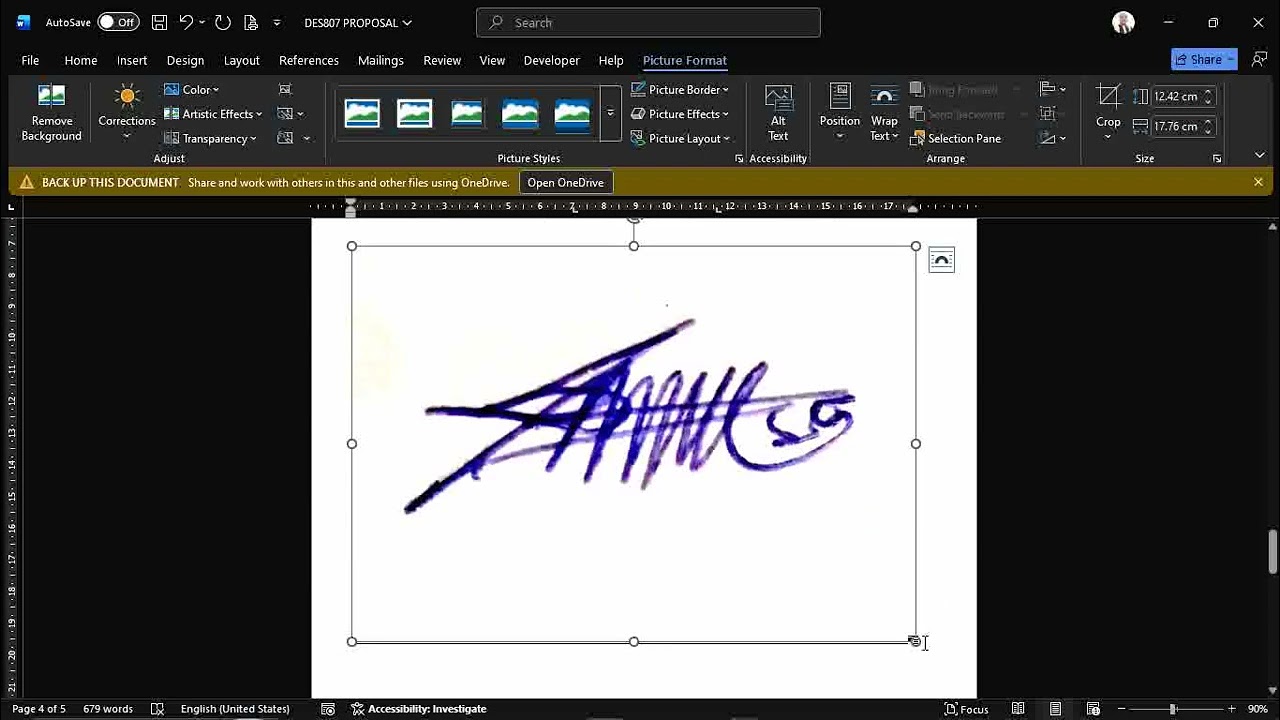1280x720 pixels.
Task: Click the Compress Pictures icon
Action: point(285,90)
